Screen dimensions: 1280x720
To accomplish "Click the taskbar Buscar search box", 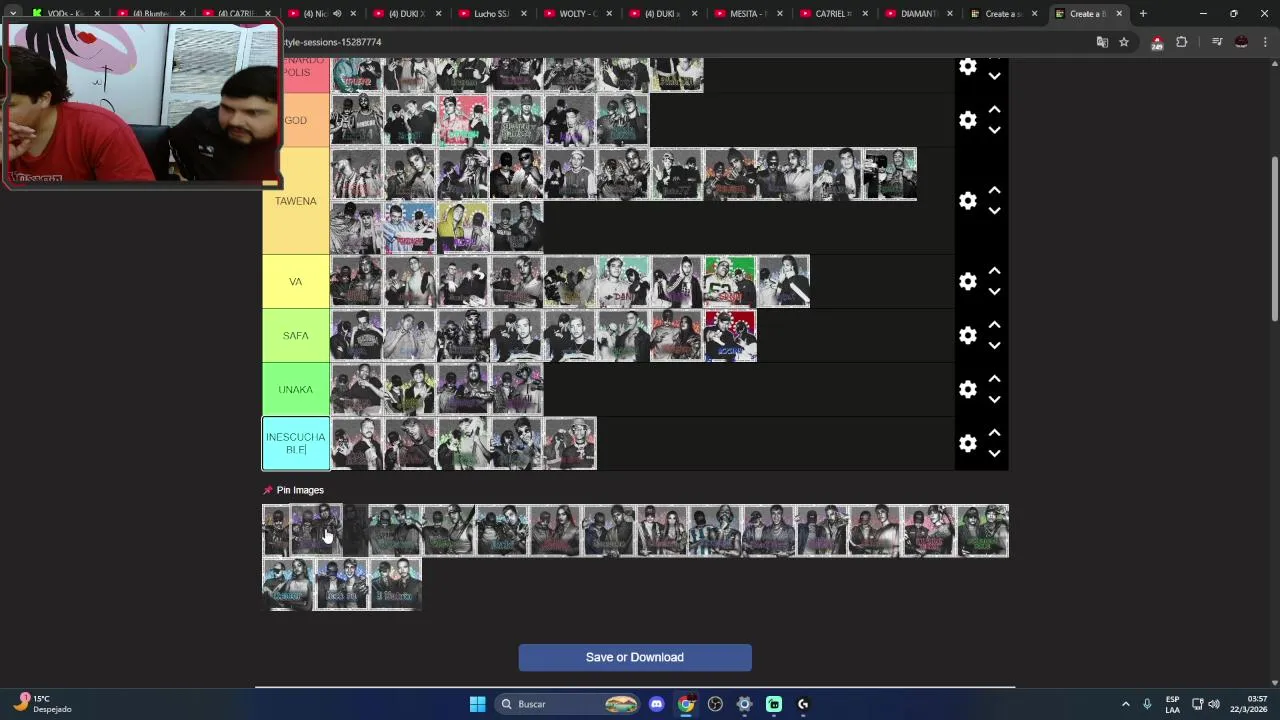I will pos(567,704).
